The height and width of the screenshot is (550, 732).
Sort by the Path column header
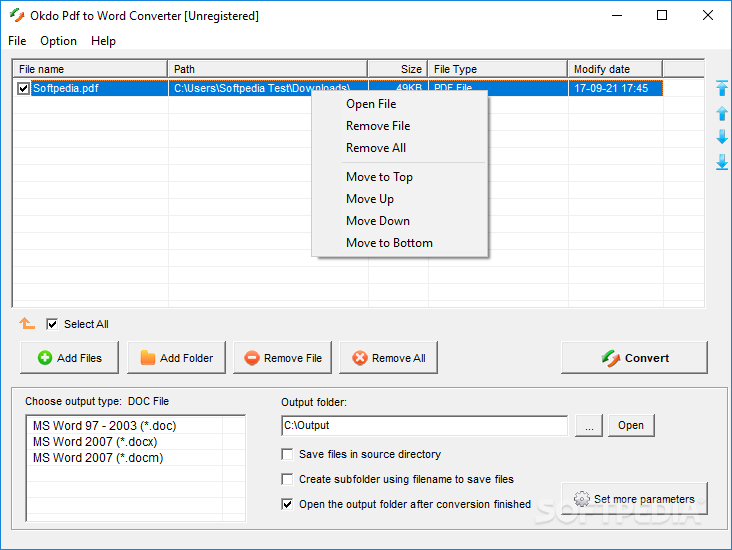[268, 69]
